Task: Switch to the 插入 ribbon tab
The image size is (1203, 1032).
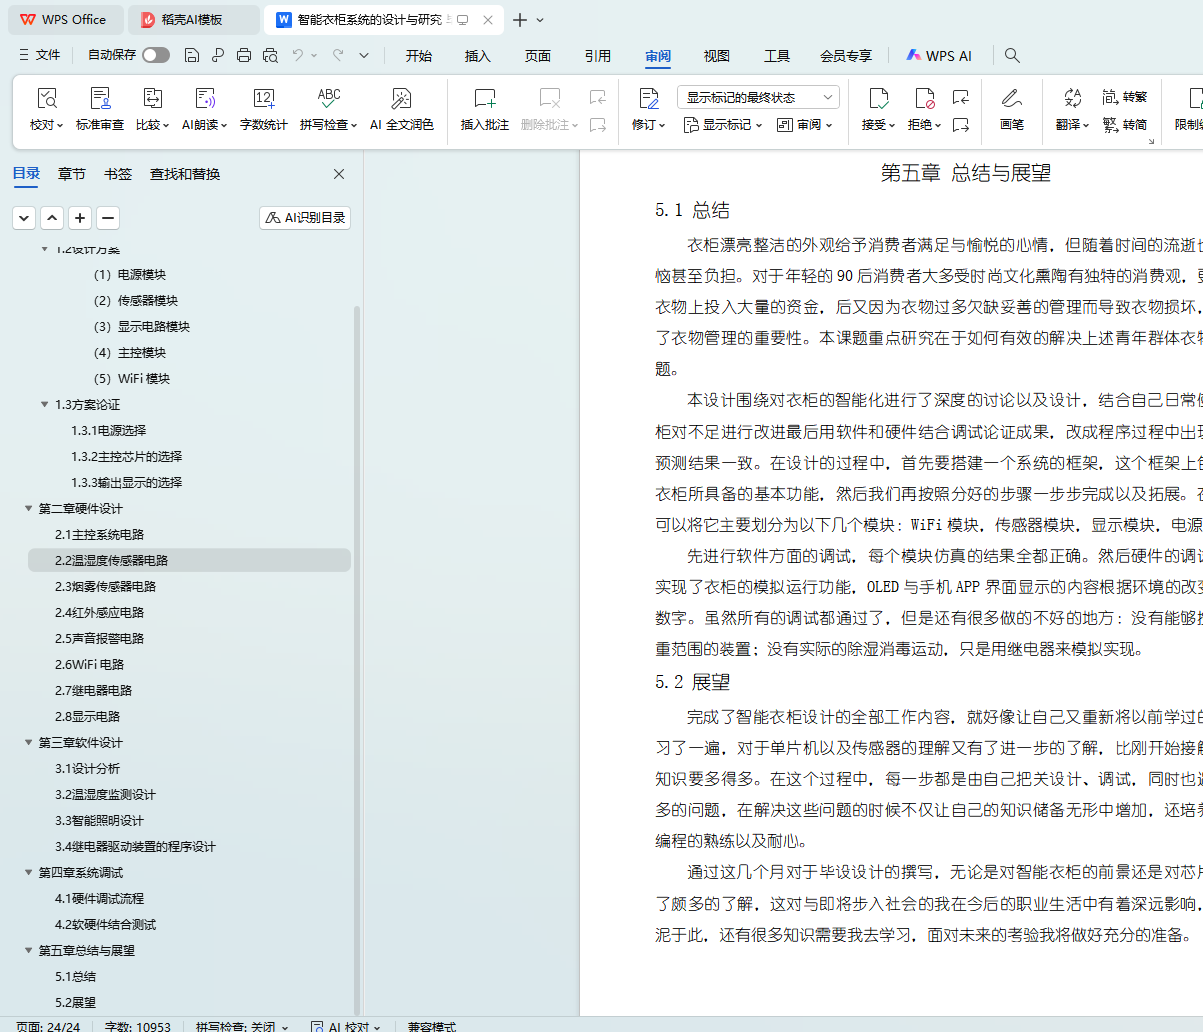Action: click(478, 56)
